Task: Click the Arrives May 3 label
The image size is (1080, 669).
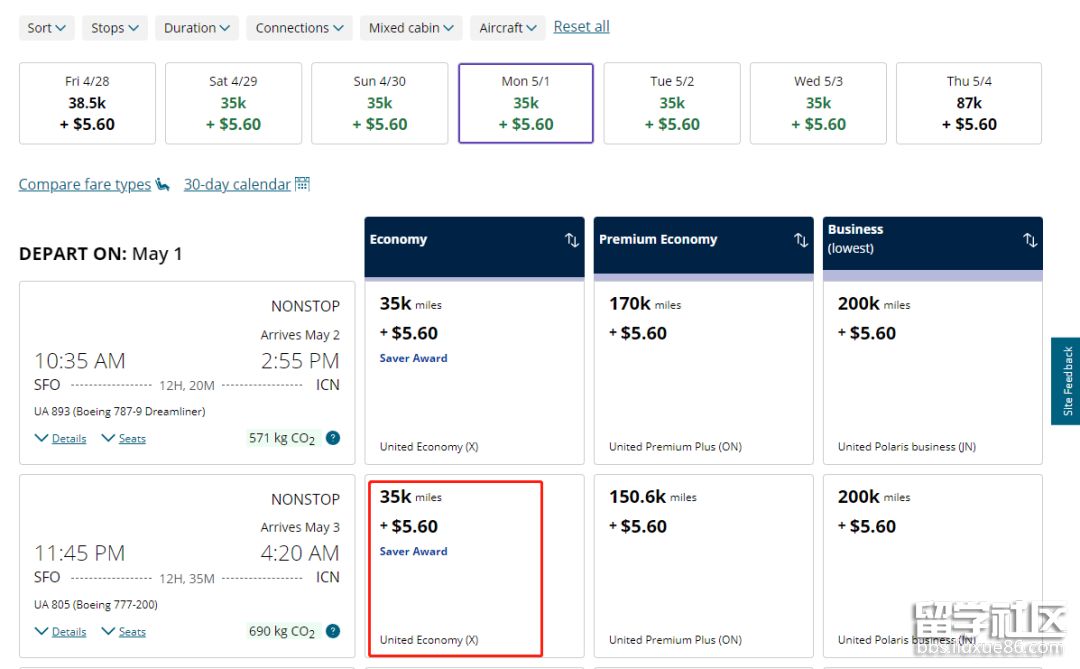Action: point(300,527)
